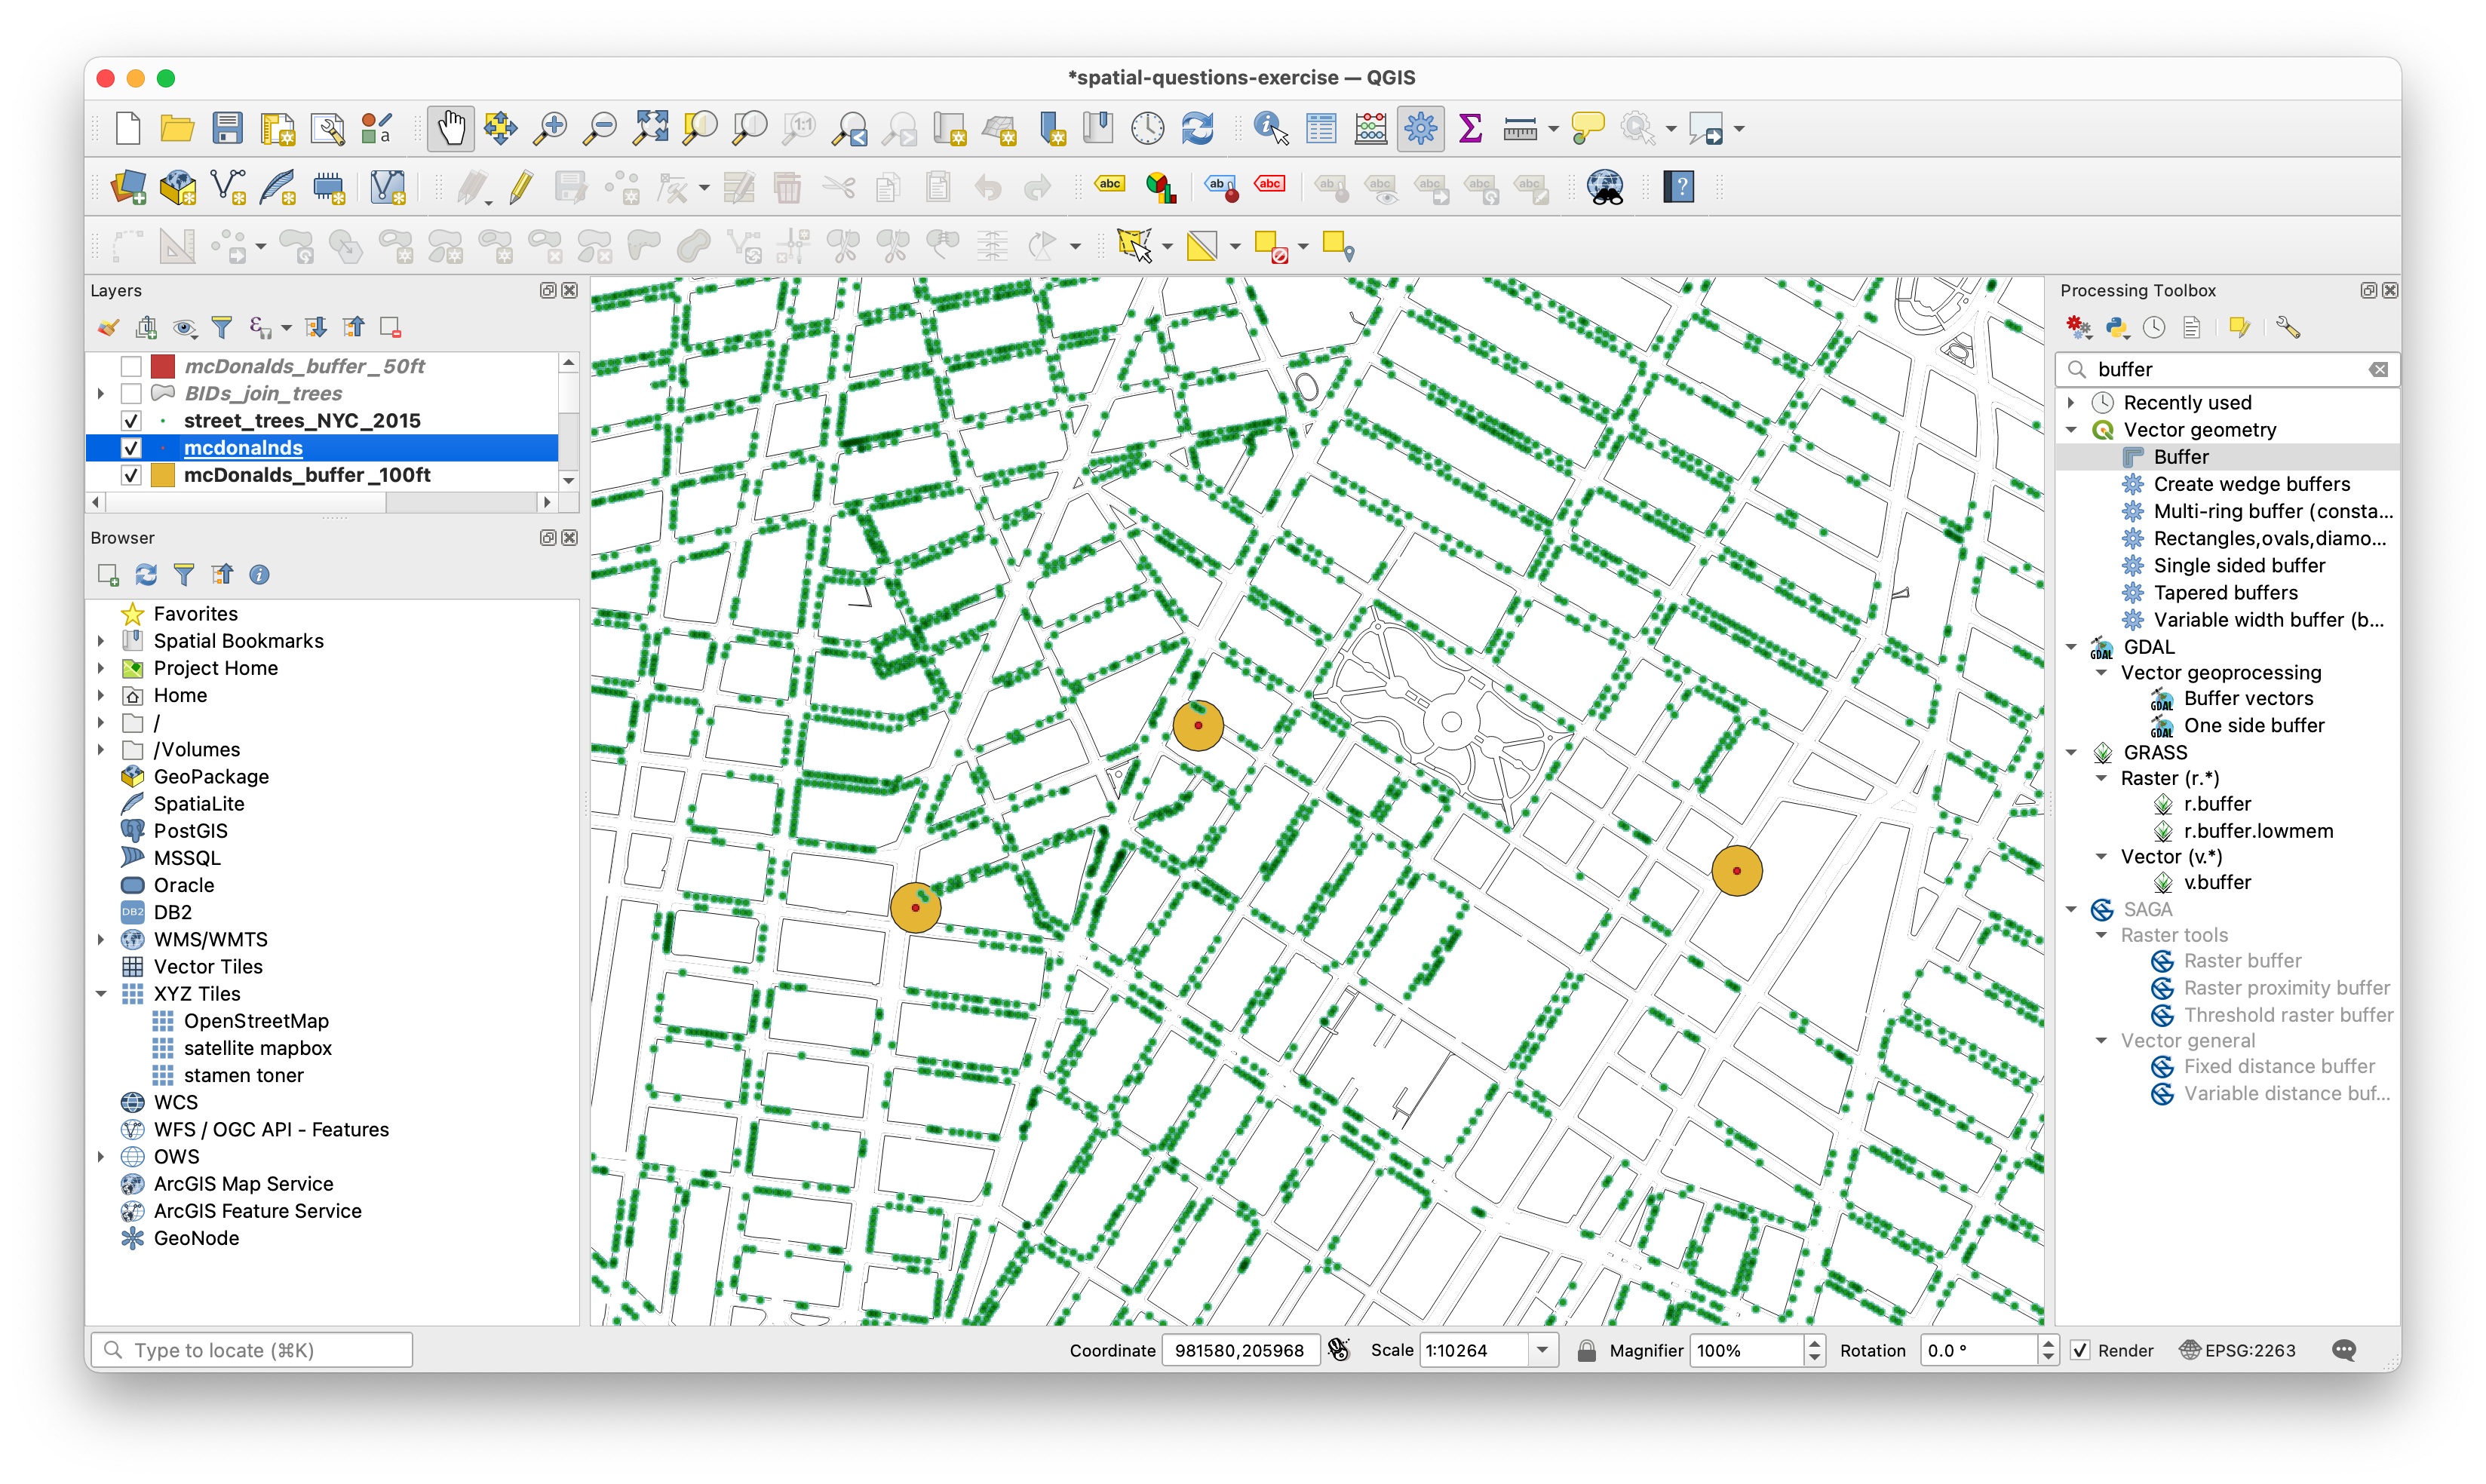Click the Save Project floppy icon

[x=227, y=129]
